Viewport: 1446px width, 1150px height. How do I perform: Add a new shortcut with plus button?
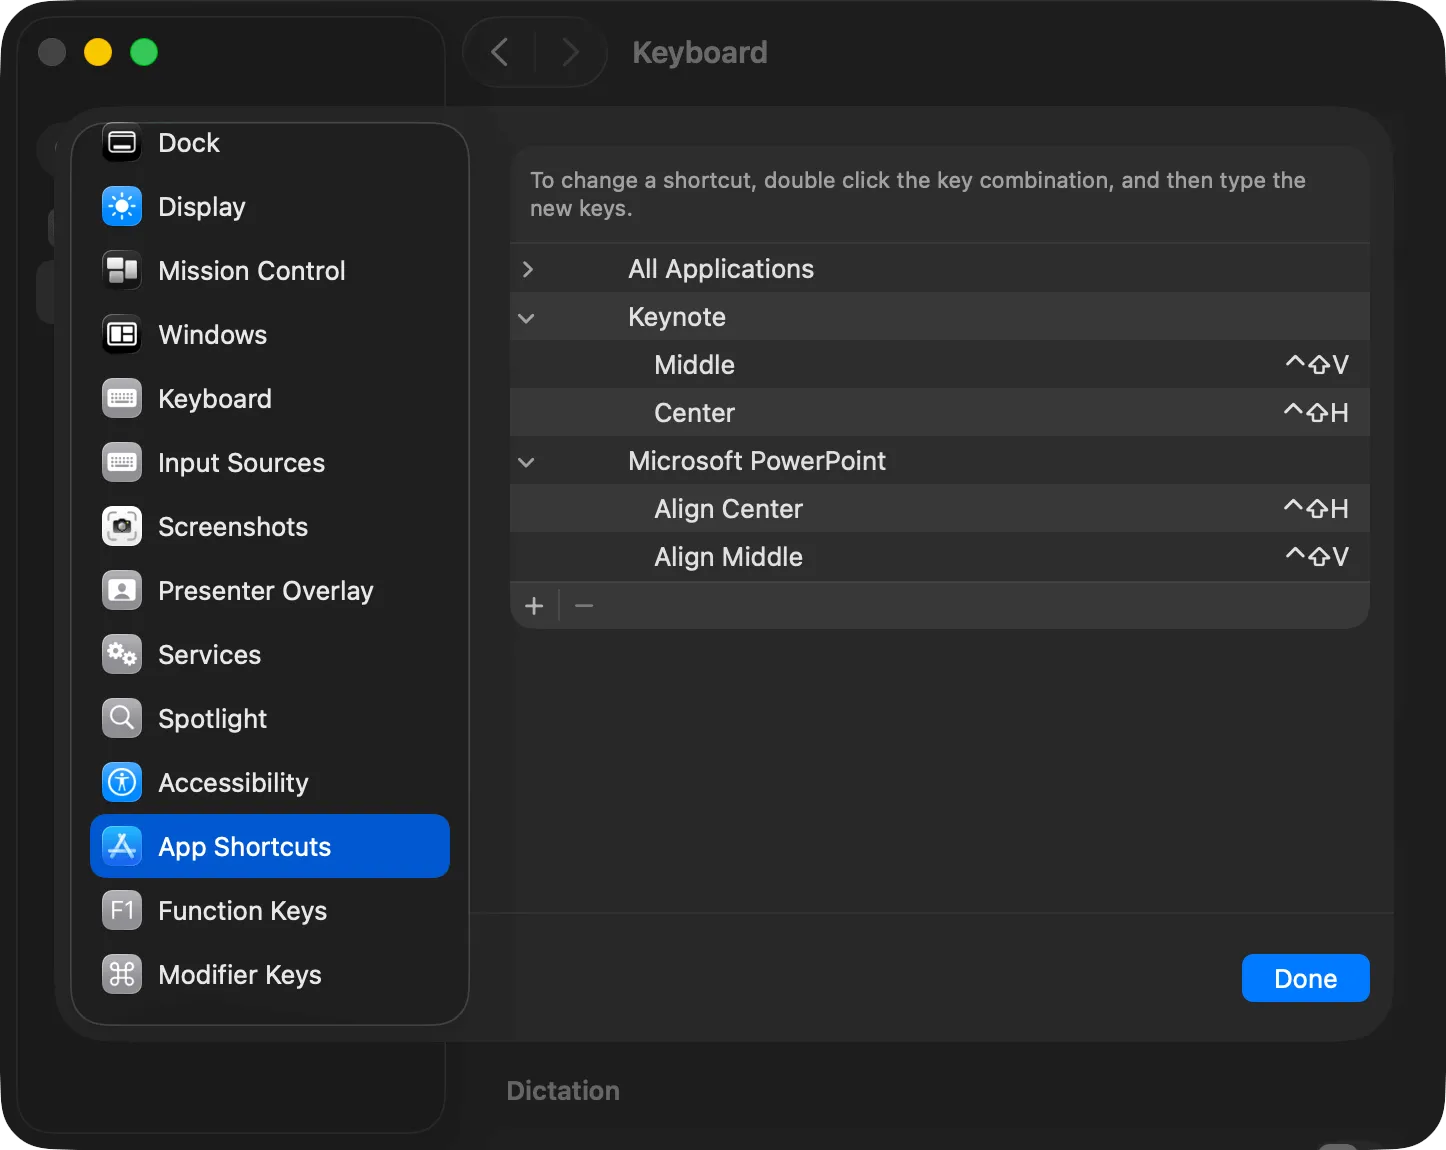(x=534, y=606)
